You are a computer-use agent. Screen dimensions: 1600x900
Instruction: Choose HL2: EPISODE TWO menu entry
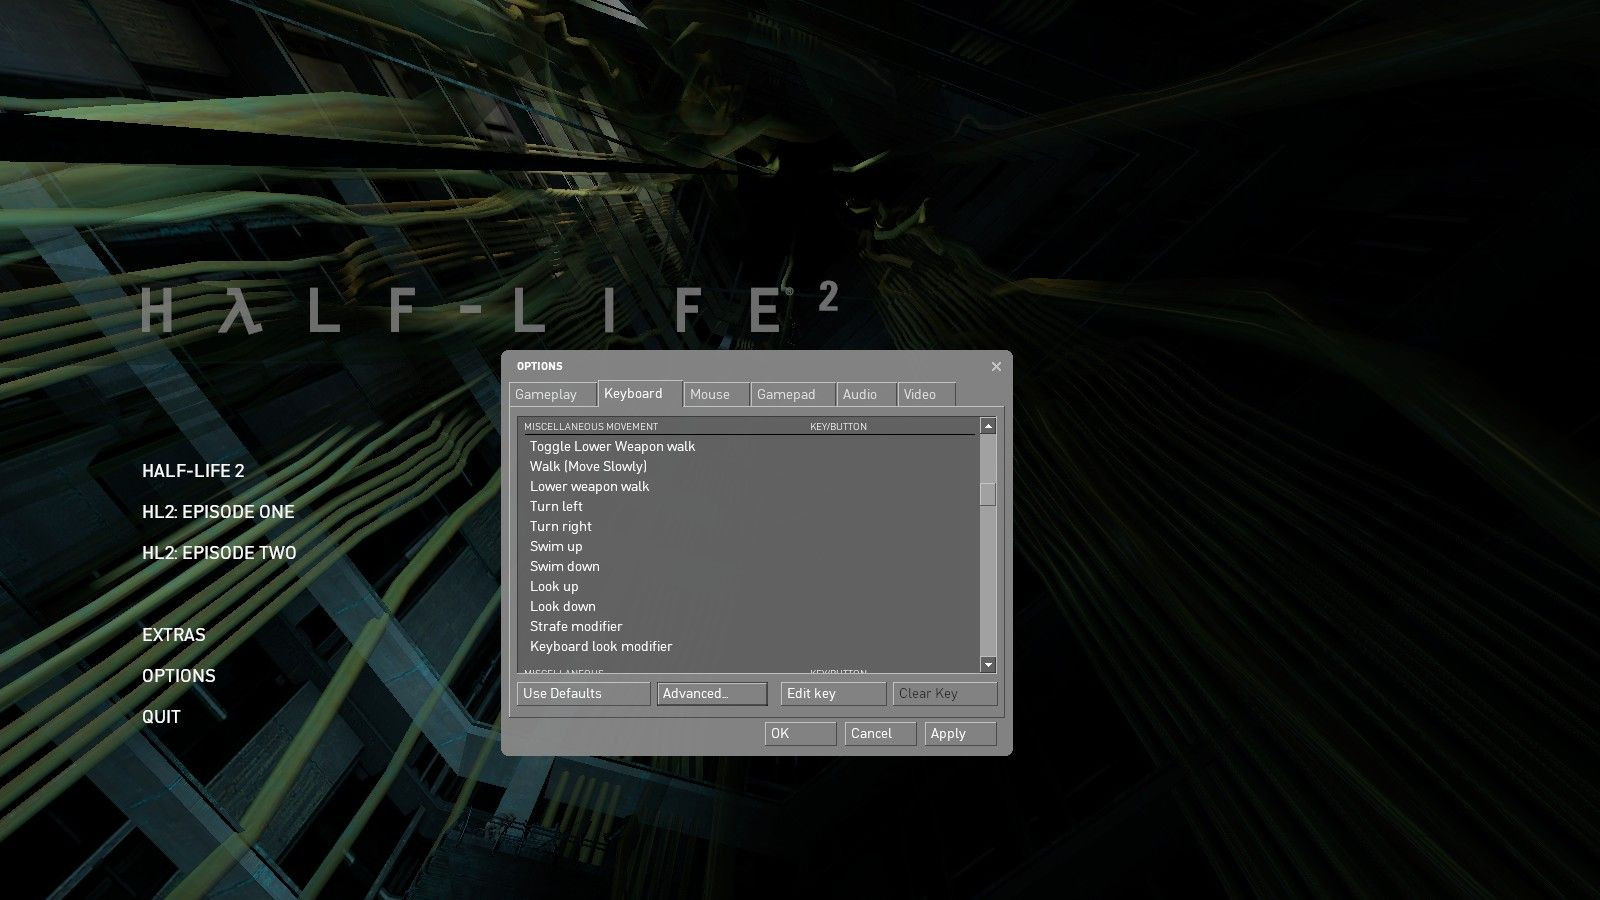coord(219,553)
